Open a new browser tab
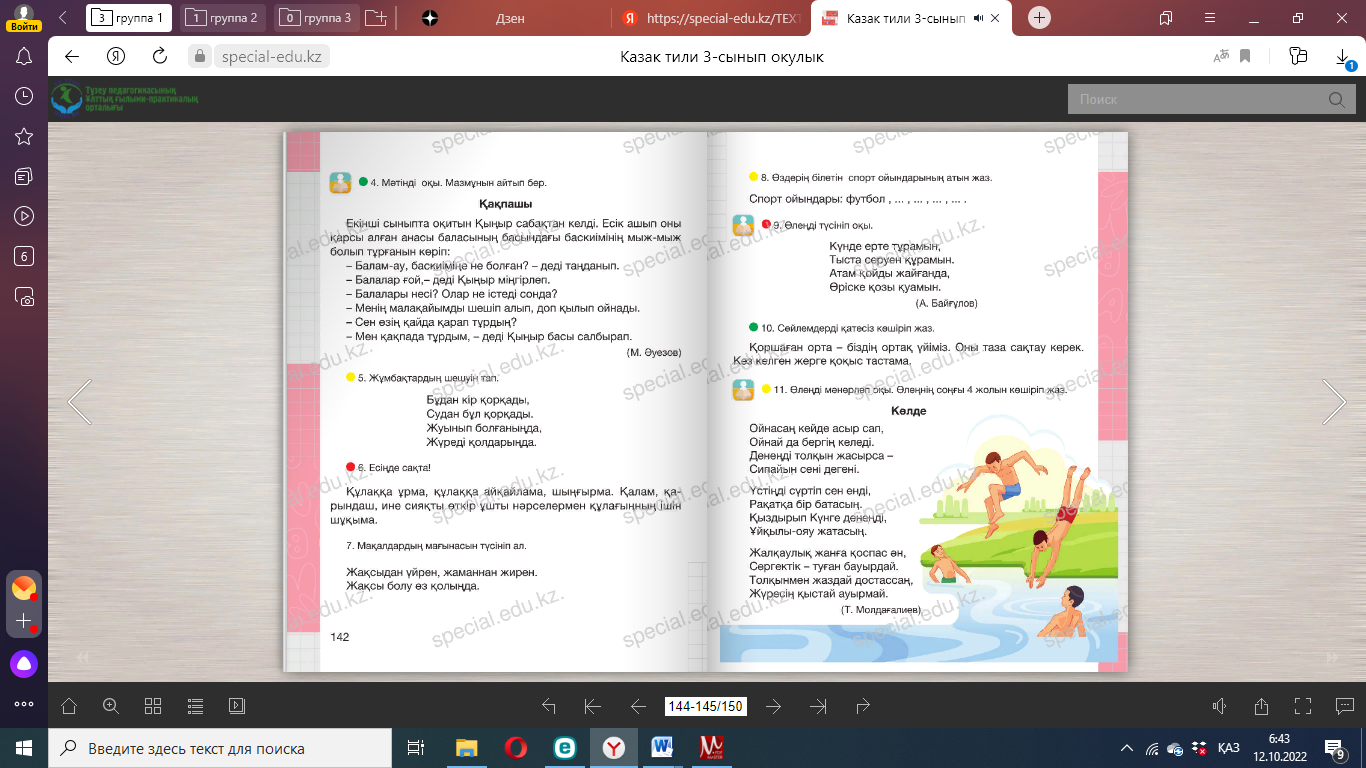Viewport: 1366px width, 768px height. (x=1040, y=18)
